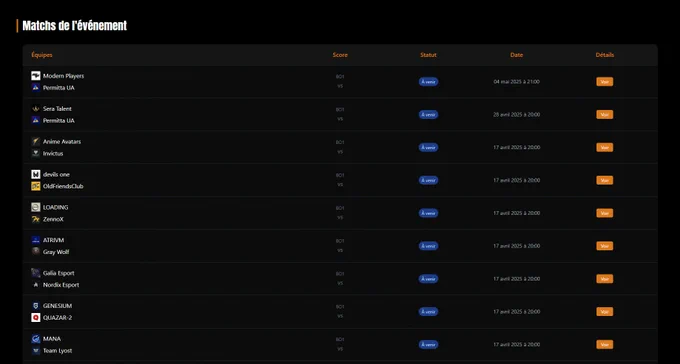This screenshot has width=680, height=364.
Task: Click Voir for devils one match
Action: (605, 180)
